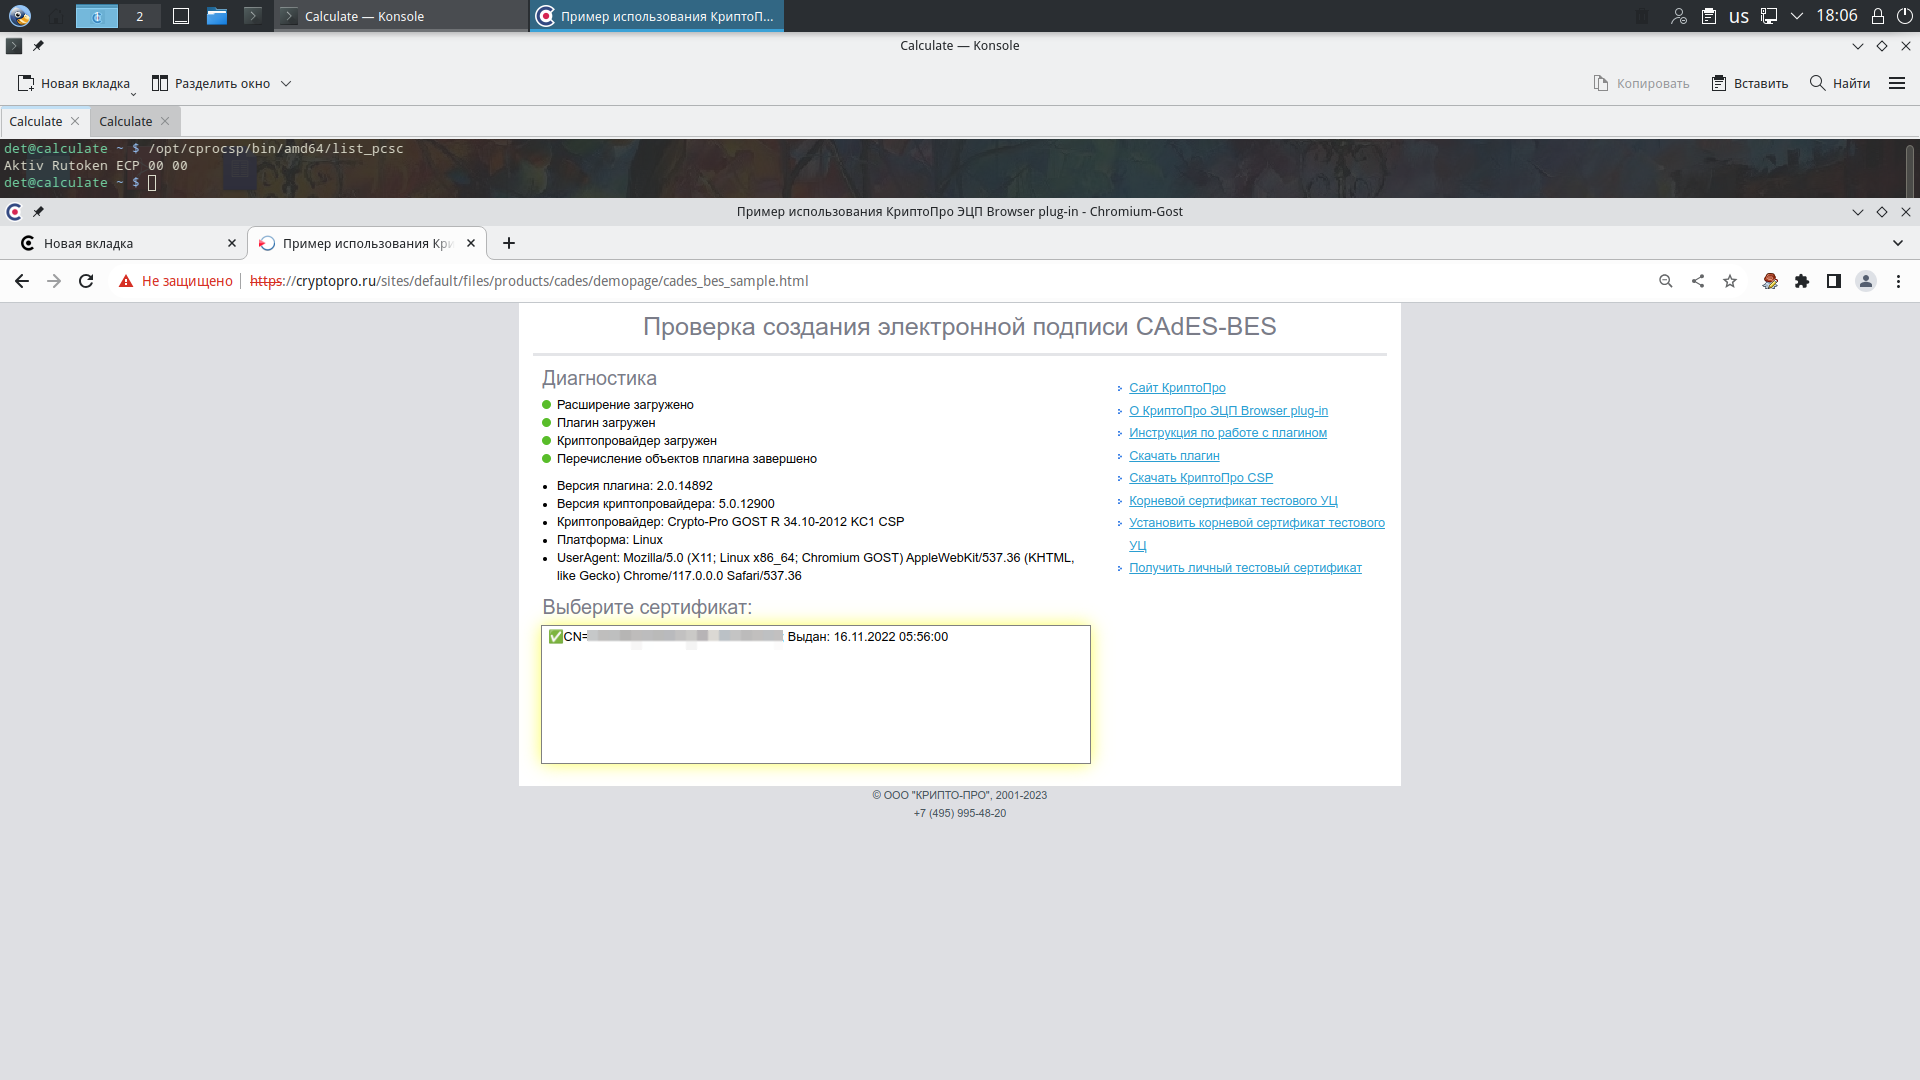Click Разделить окно in Konsole toolbar
1920x1080 pixels.
click(x=211, y=84)
